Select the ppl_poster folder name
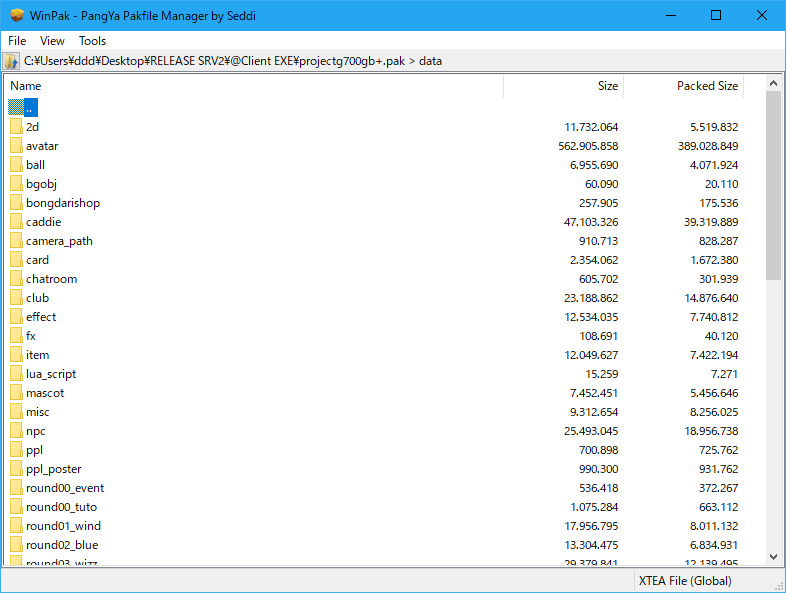 click(54, 469)
